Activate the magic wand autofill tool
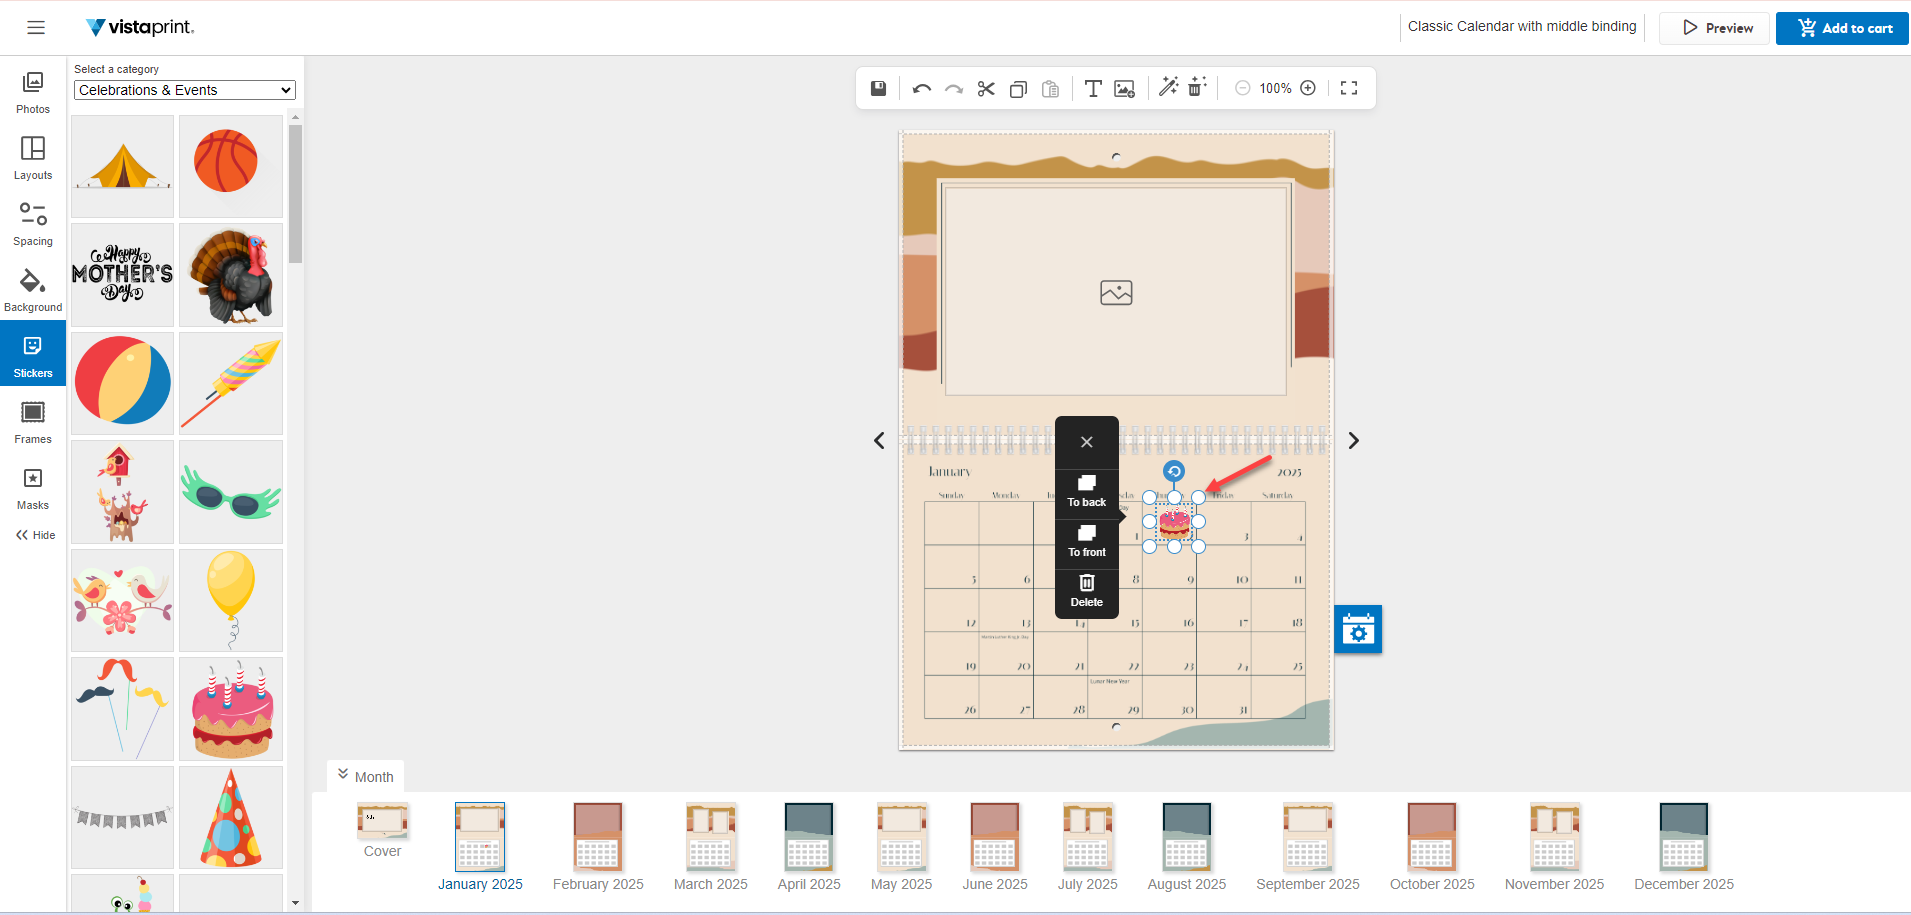The width and height of the screenshot is (1911, 915). [x=1168, y=87]
